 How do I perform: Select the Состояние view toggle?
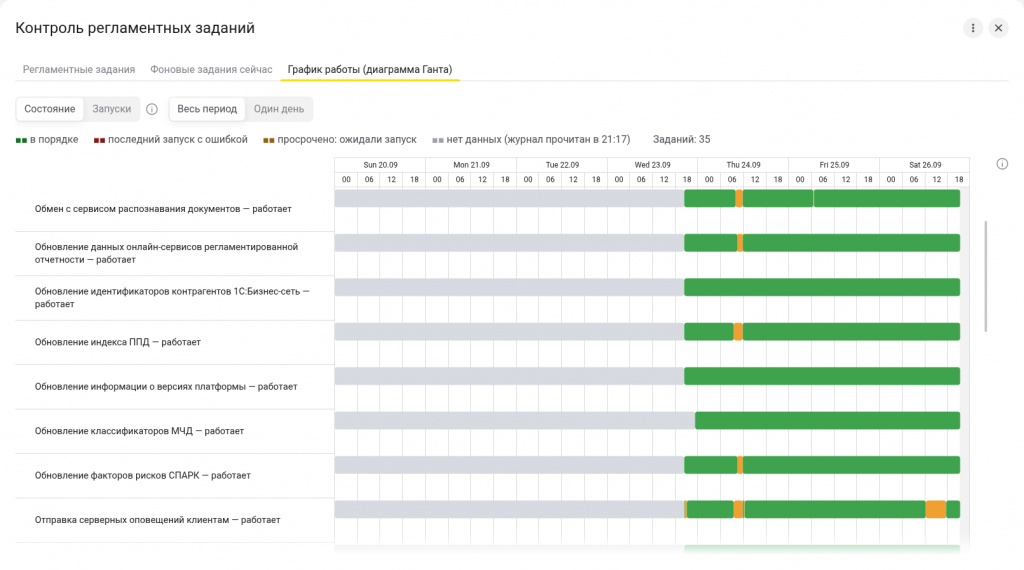50,109
